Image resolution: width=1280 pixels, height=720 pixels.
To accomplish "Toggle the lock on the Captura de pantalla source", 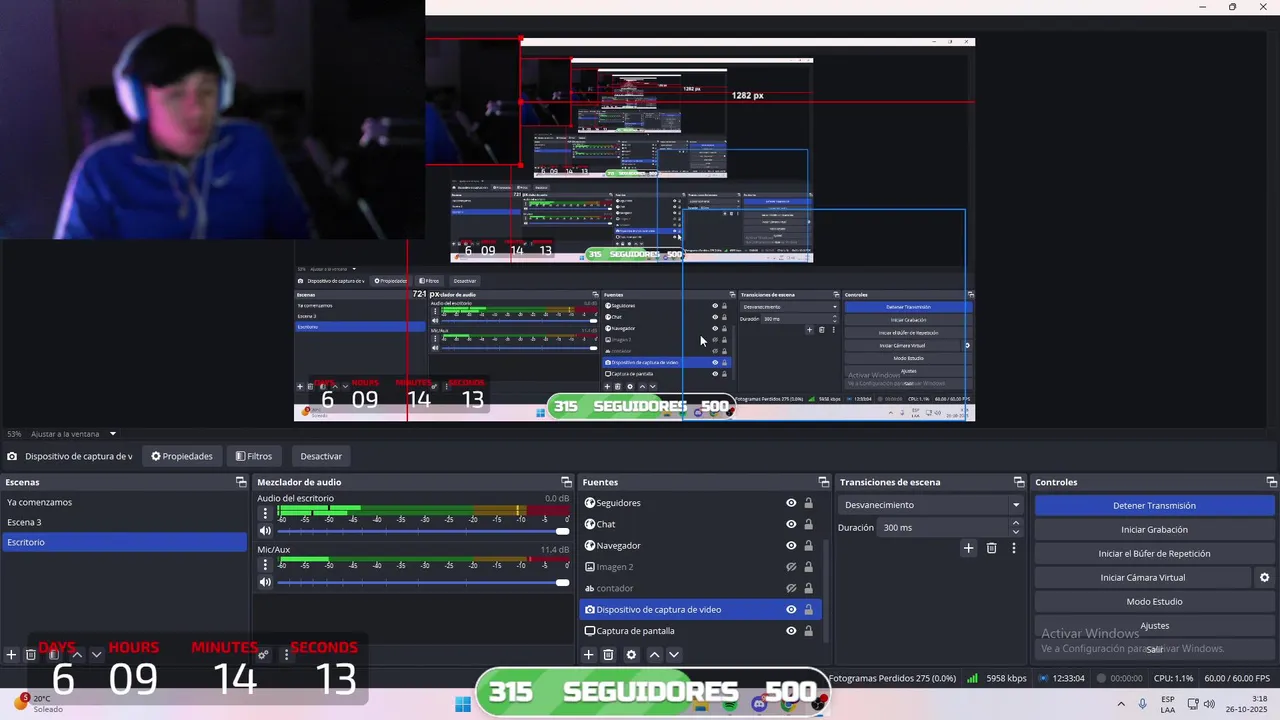I will (x=809, y=631).
